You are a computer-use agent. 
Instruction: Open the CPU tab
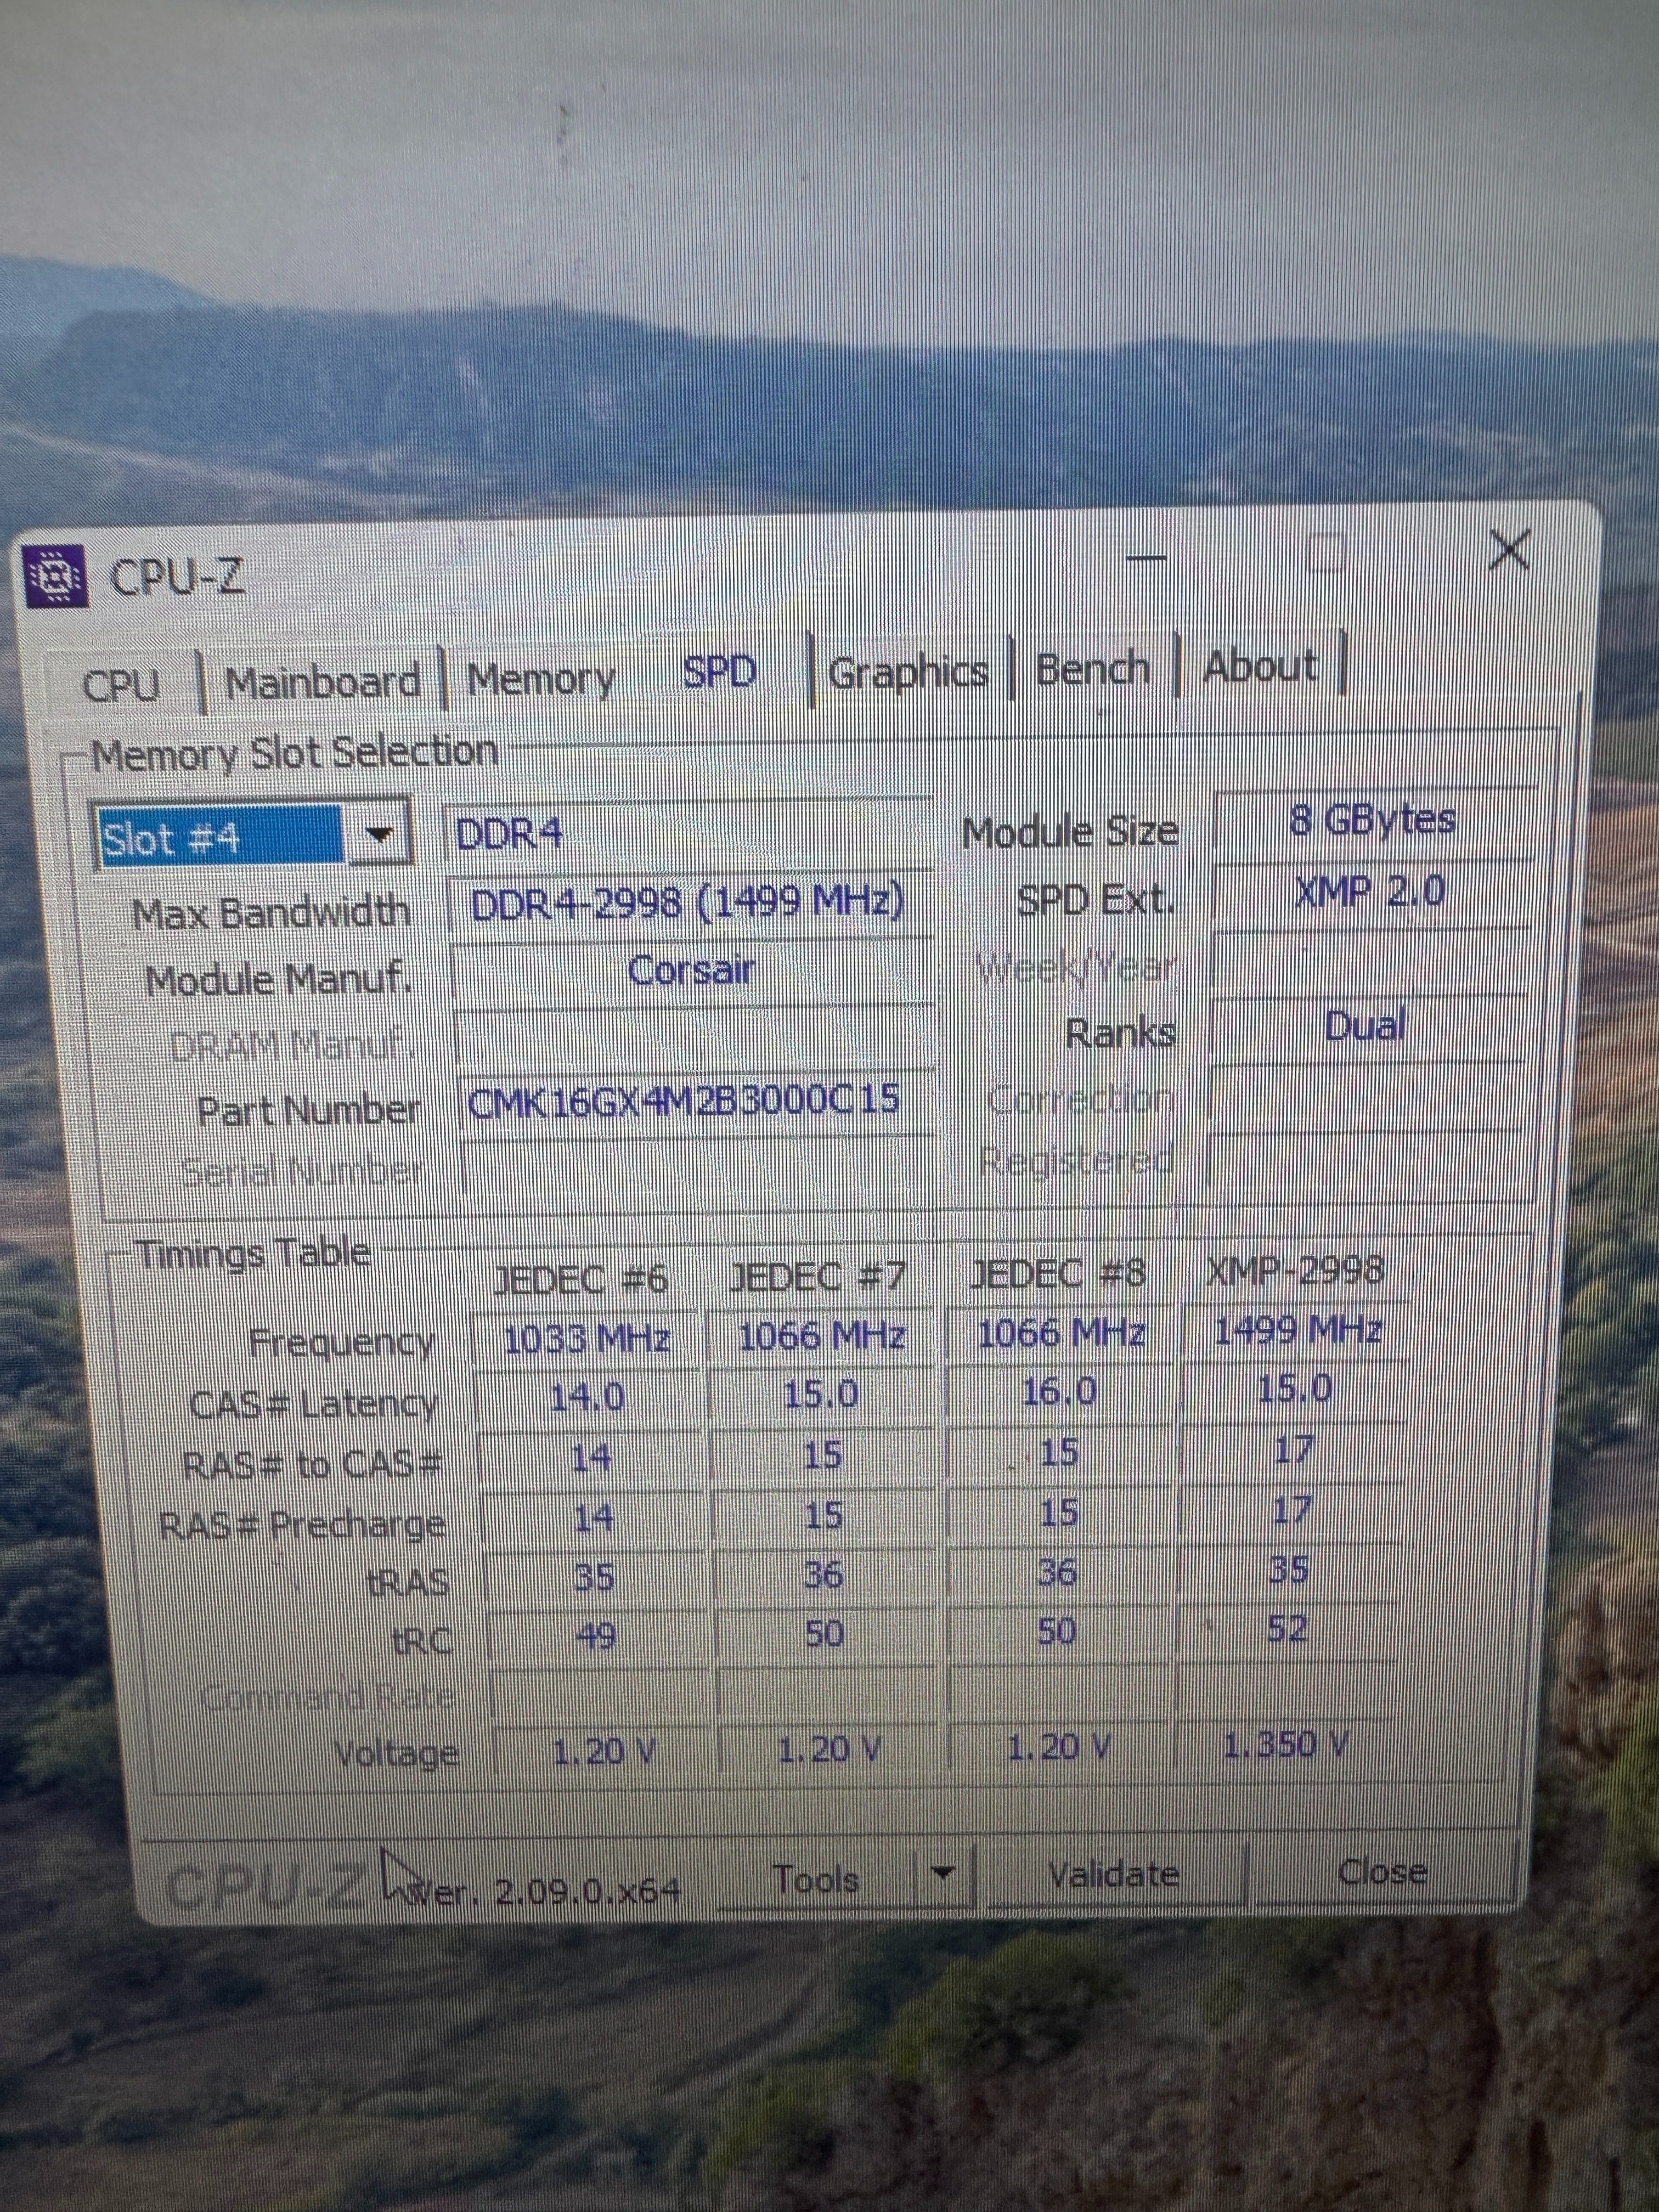pyautogui.click(x=120, y=686)
